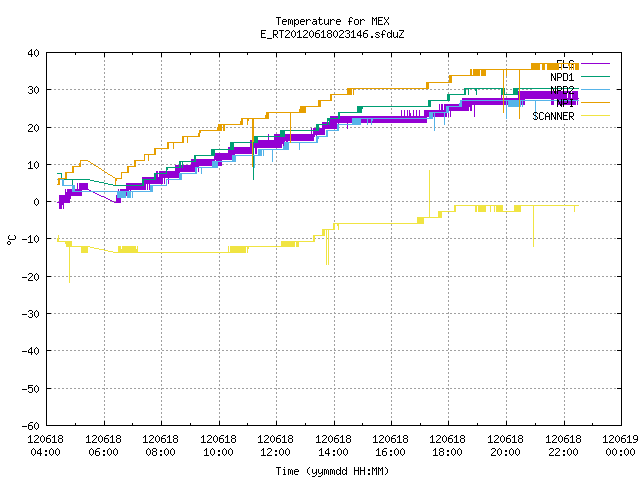Click the °C y-axis unit label
This screenshot has width=640, height=480.
[x=11, y=240]
